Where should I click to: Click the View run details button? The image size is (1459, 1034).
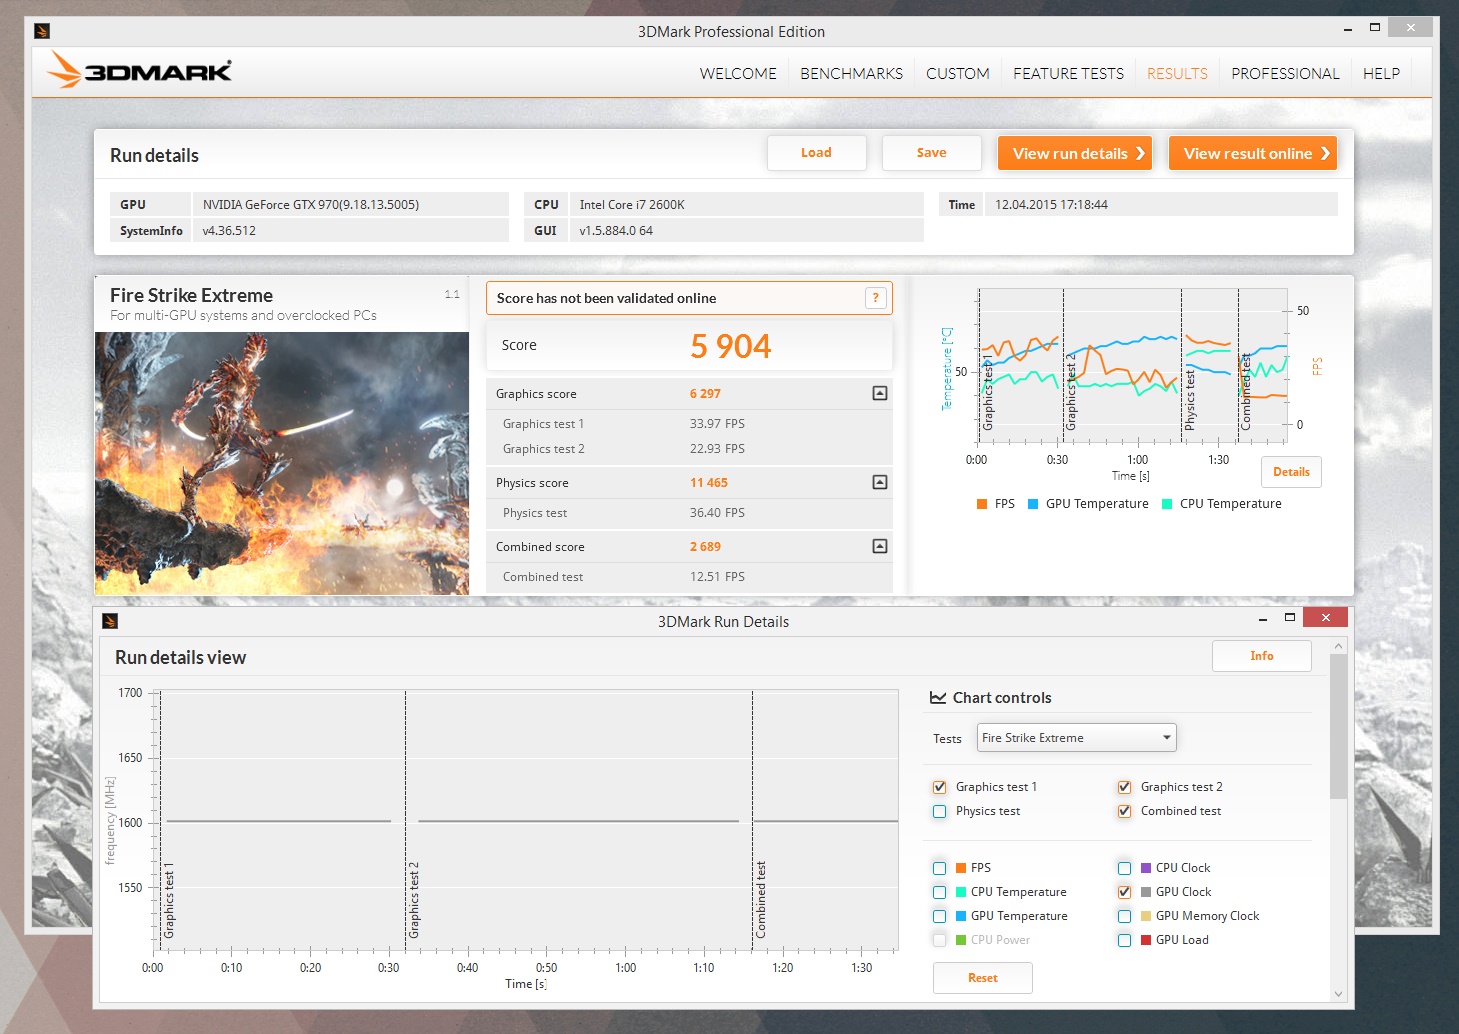point(1075,153)
